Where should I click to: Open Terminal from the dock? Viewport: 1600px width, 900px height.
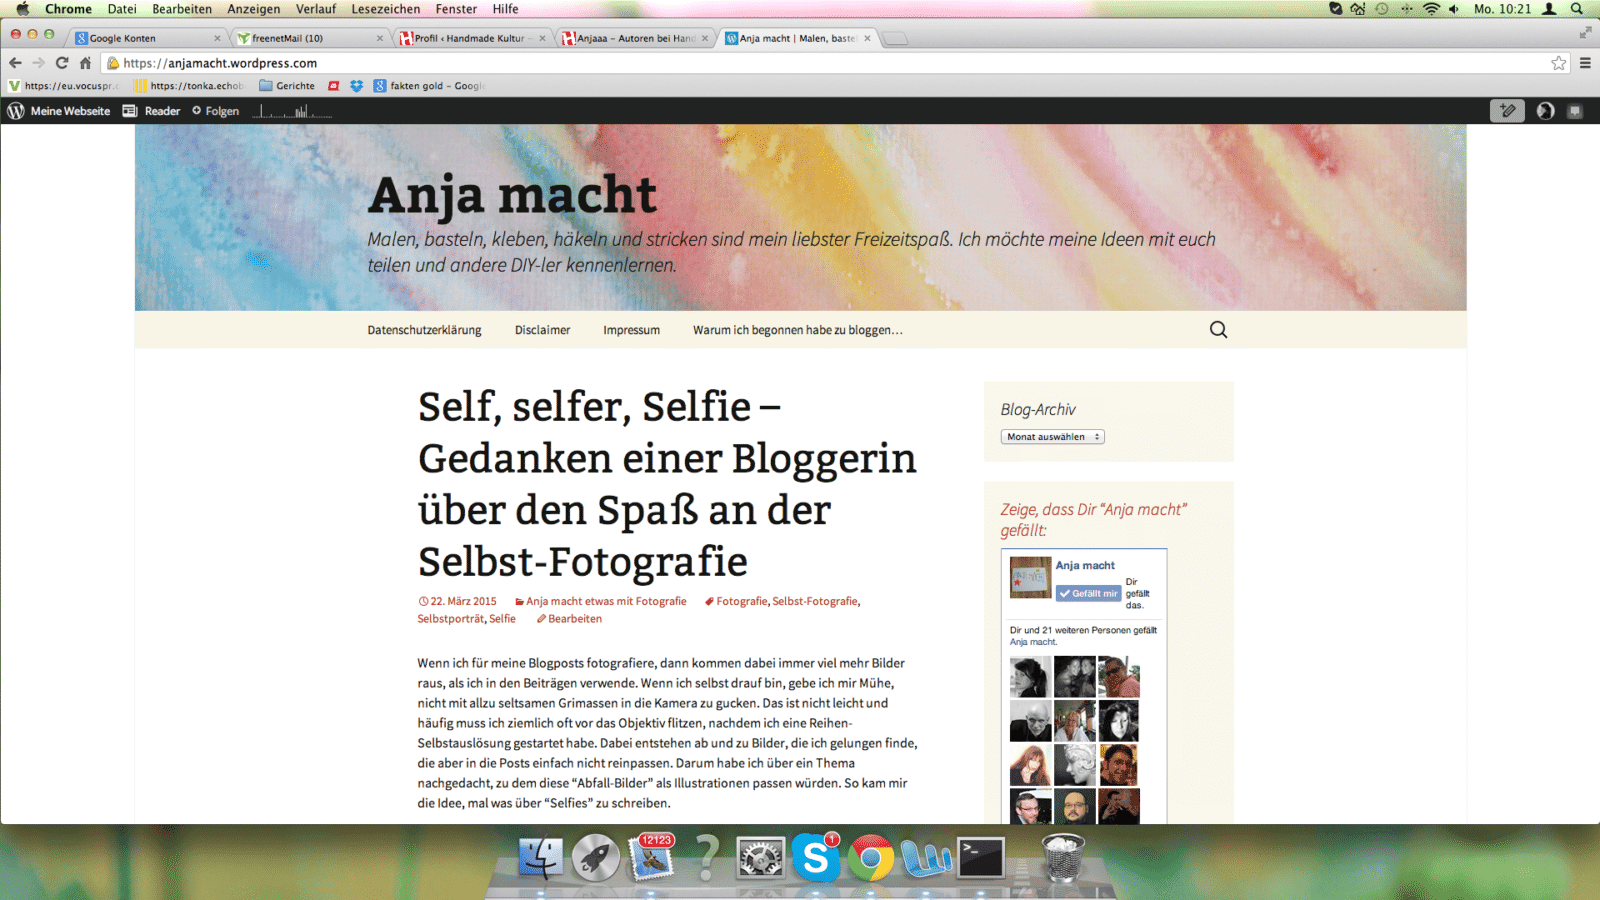pyautogui.click(x=981, y=857)
